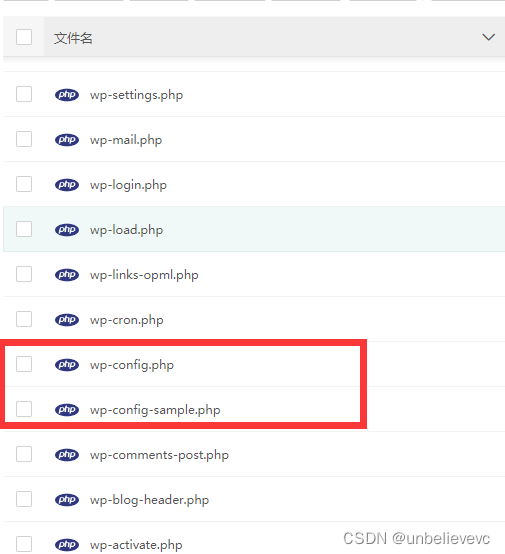Select the wp-load.php file name
This screenshot has width=505, height=554.
click(127, 230)
